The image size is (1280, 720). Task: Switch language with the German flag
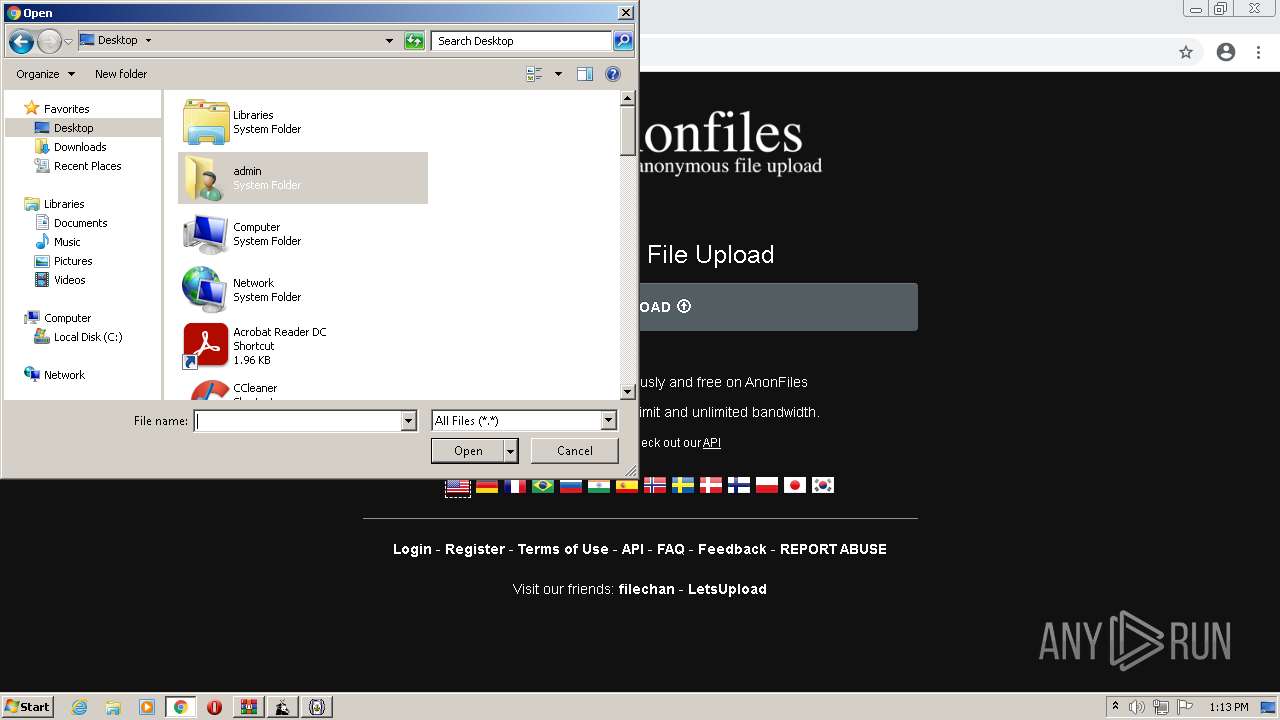[x=487, y=486]
